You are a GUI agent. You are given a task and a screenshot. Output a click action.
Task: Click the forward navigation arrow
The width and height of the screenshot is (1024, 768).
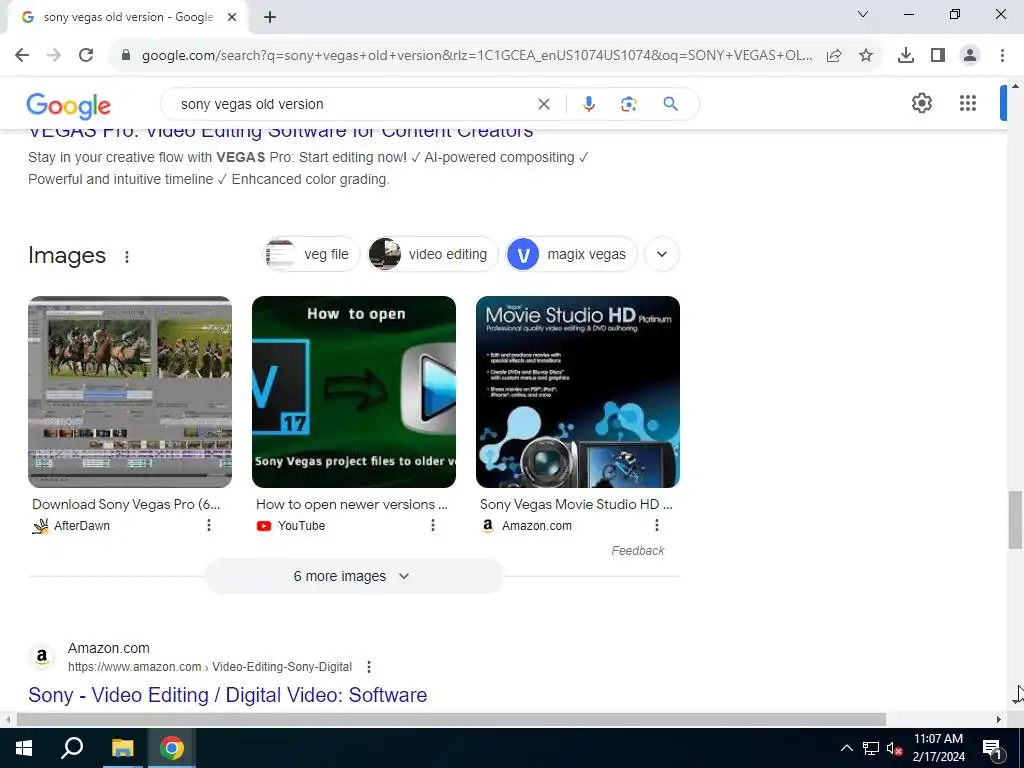(x=54, y=55)
